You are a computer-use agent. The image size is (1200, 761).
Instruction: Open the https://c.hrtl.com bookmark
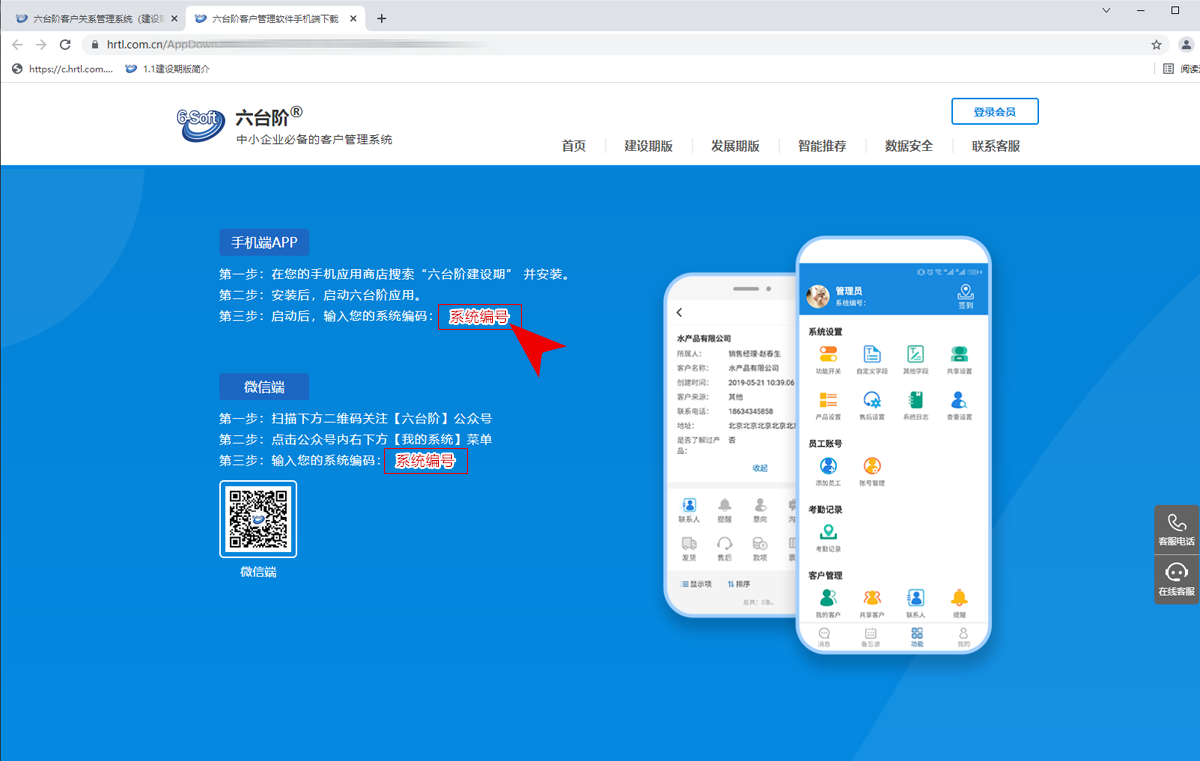[x=62, y=69]
